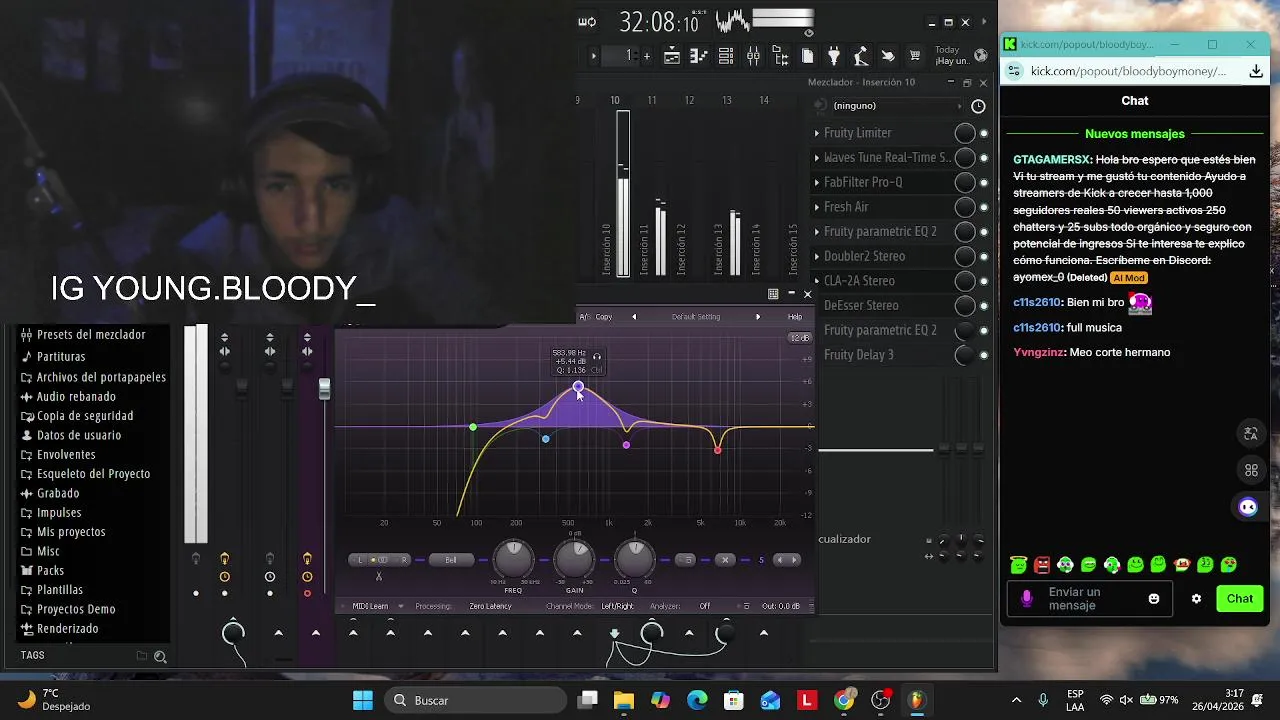Toggle the L/Stereo/R band placement selector

click(379, 560)
